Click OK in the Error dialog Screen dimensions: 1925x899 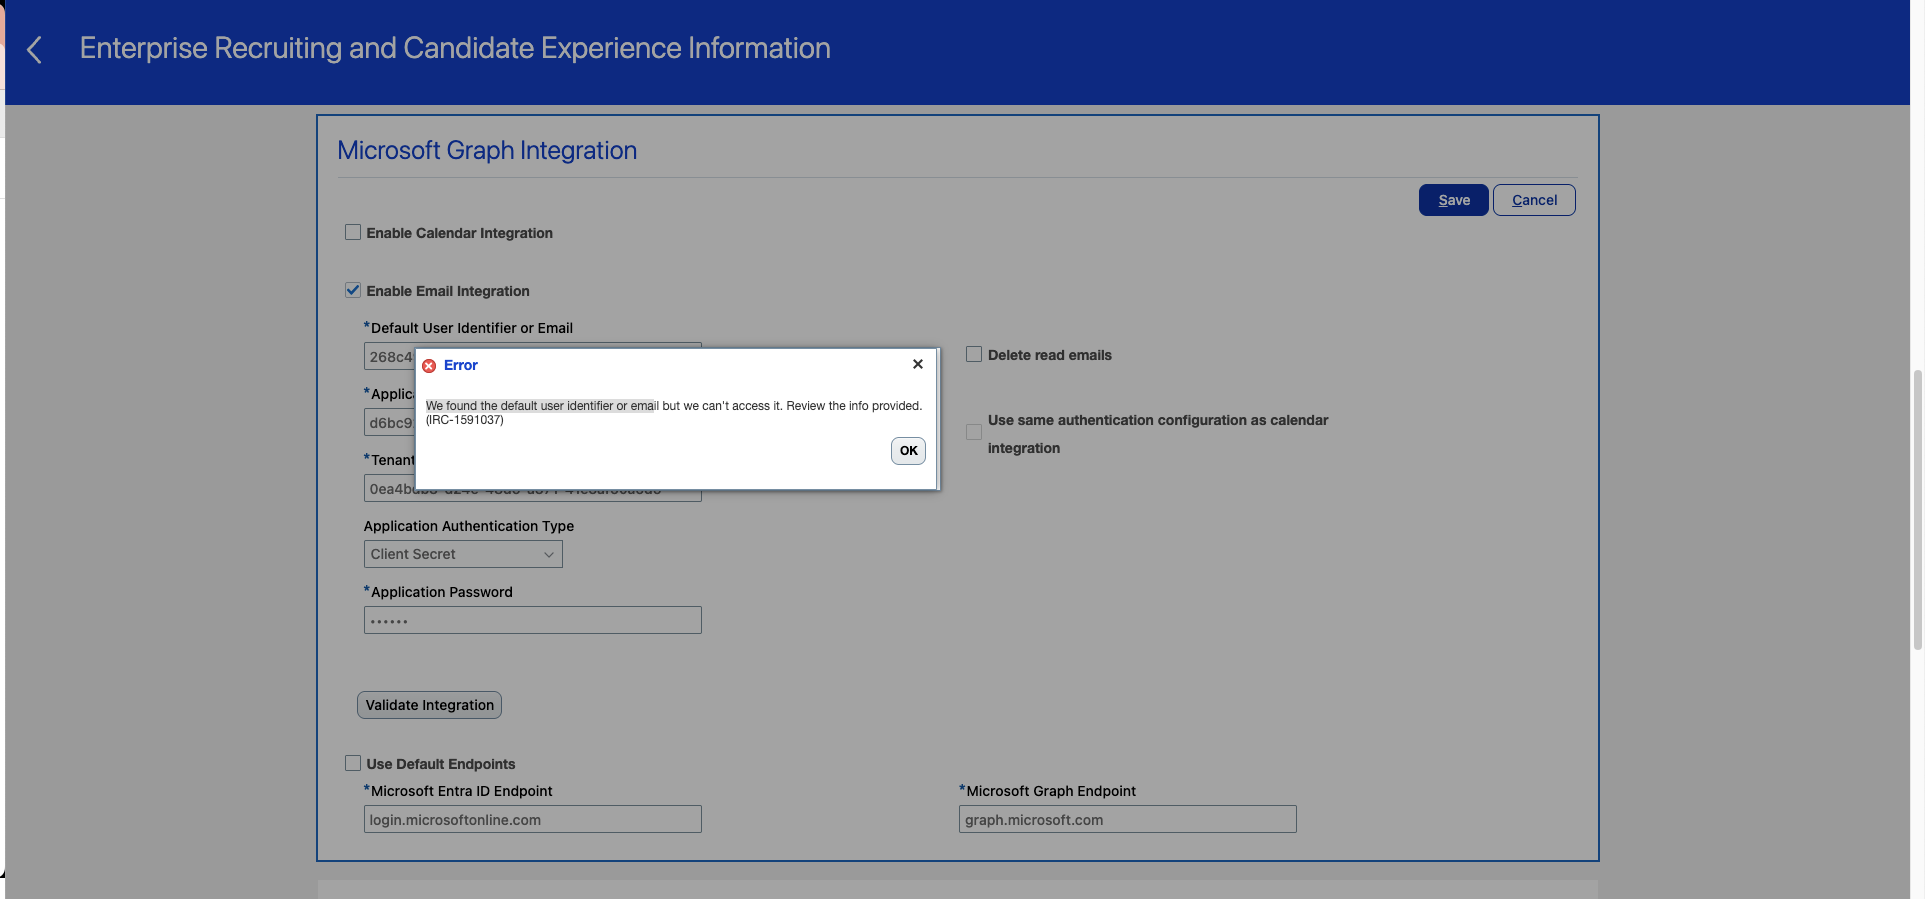point(908,451)
